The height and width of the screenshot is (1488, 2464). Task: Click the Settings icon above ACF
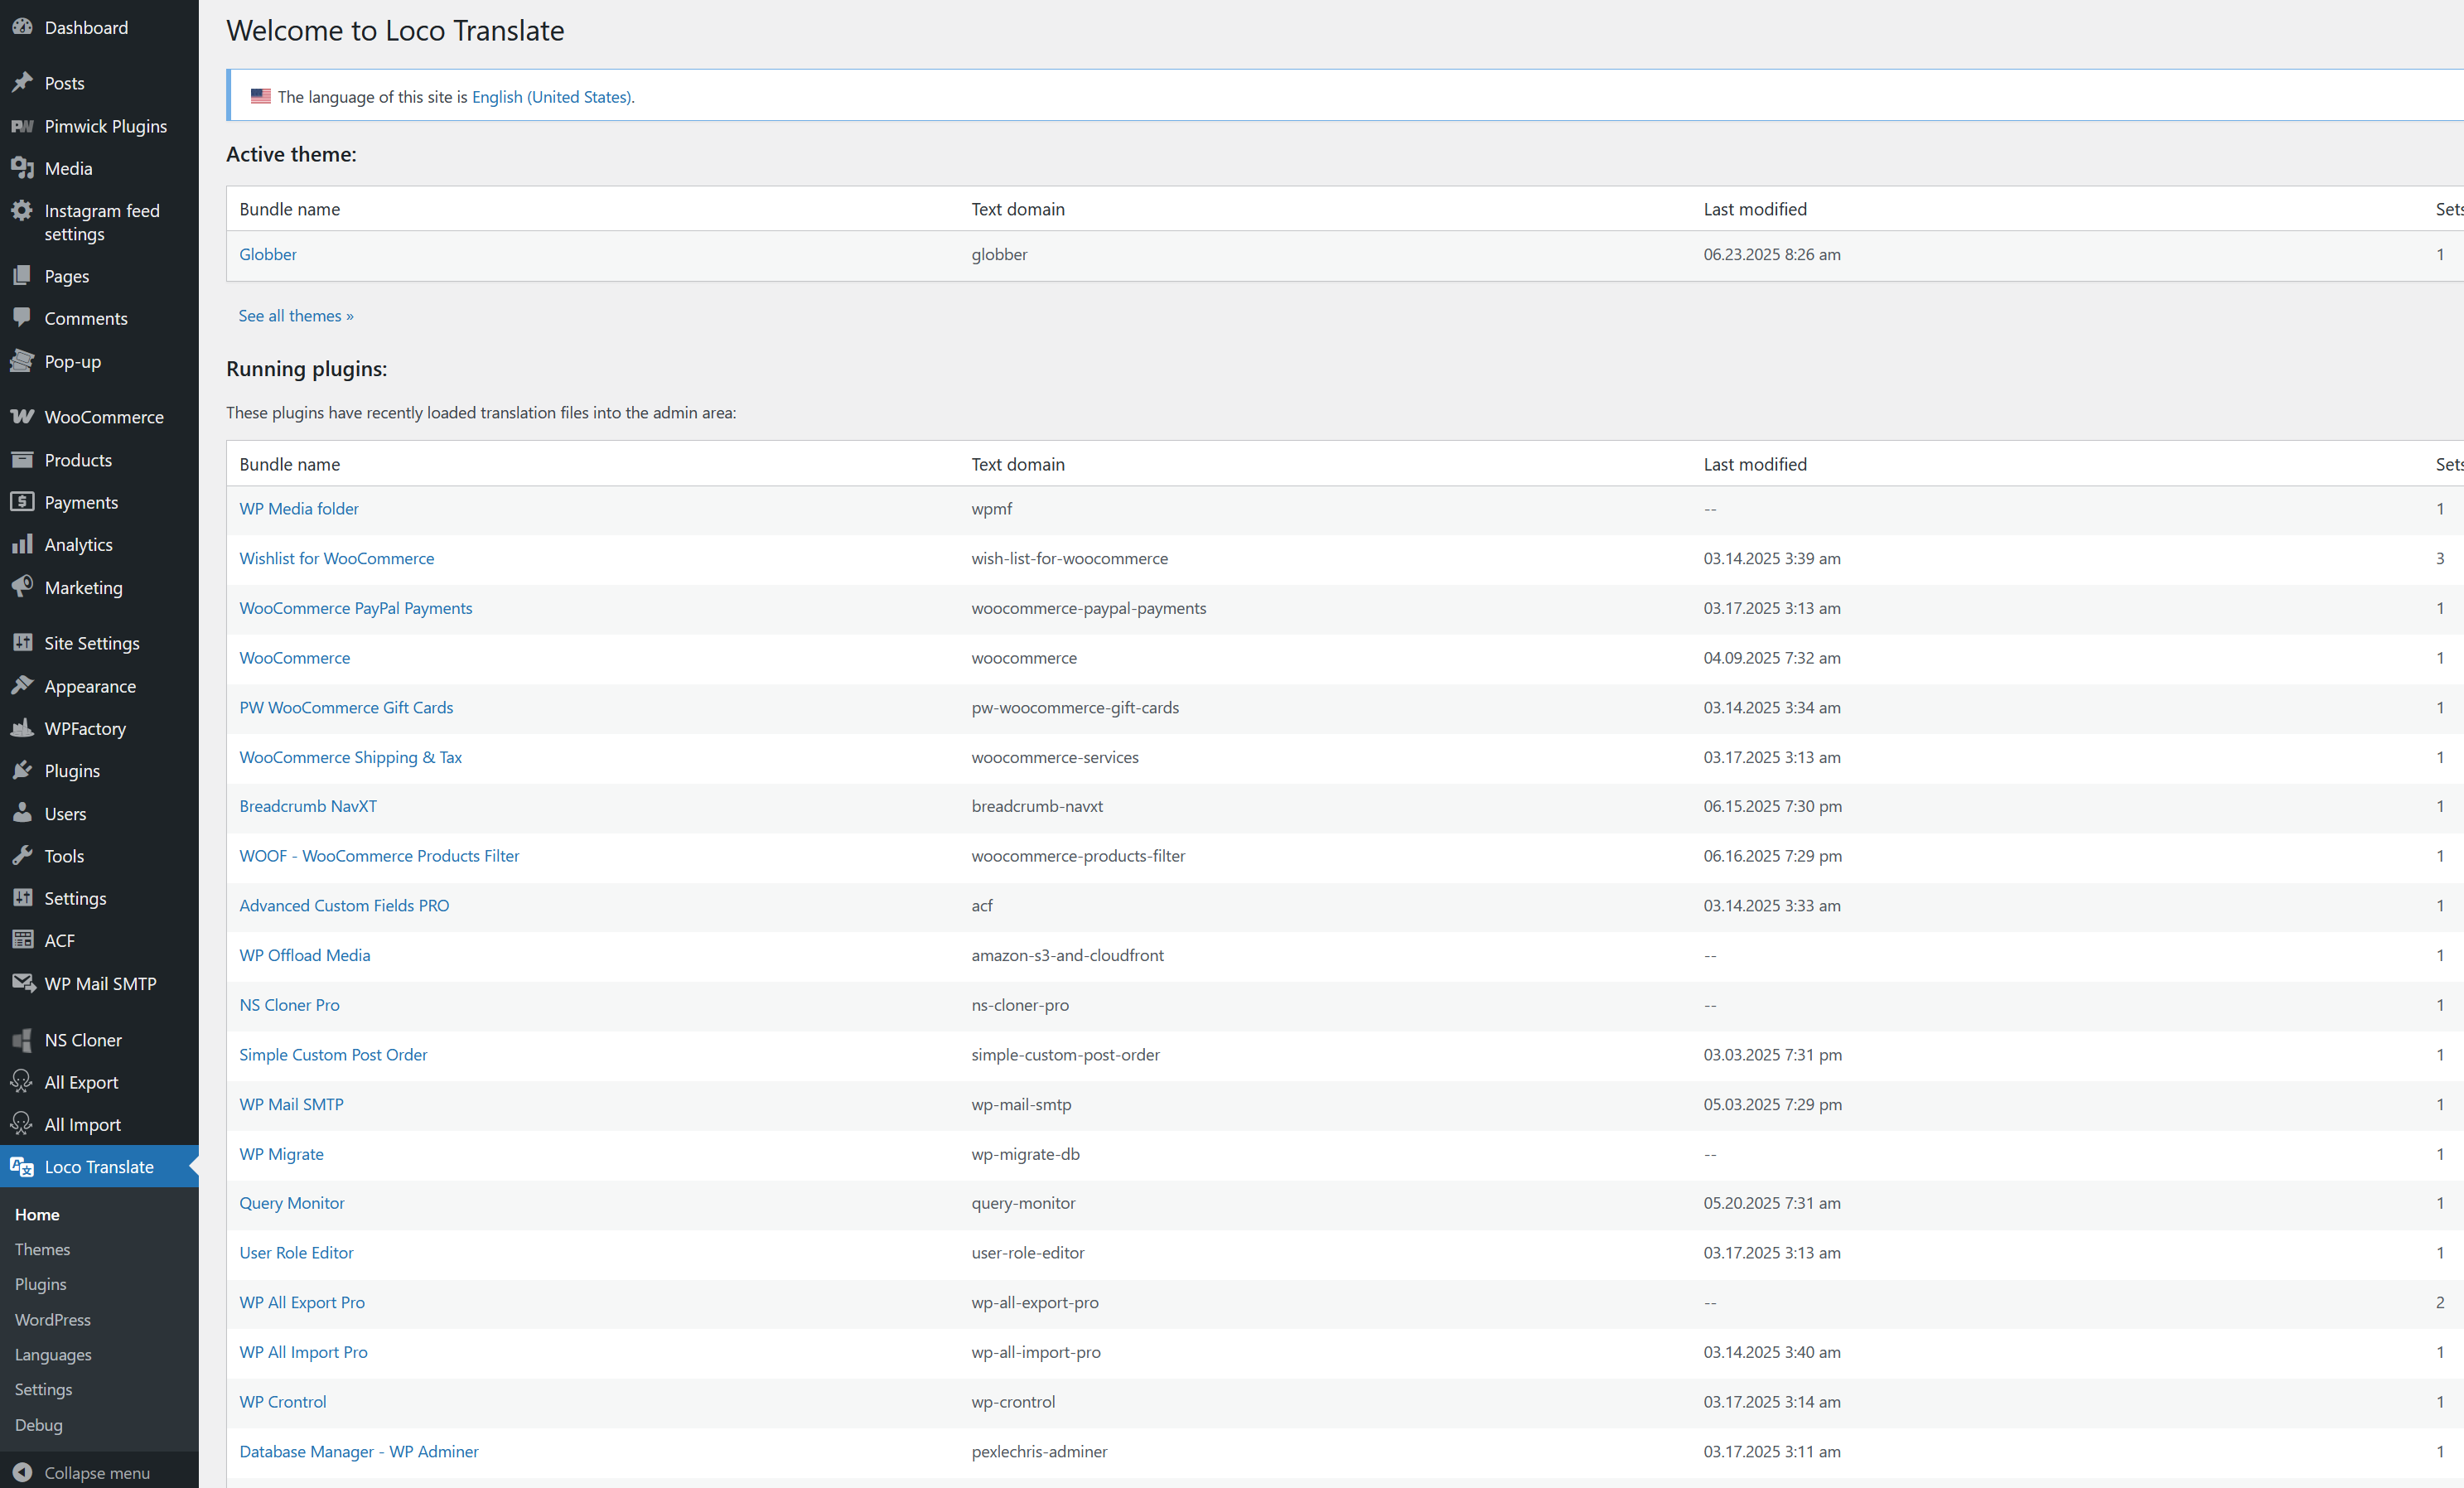pos(22,898)
